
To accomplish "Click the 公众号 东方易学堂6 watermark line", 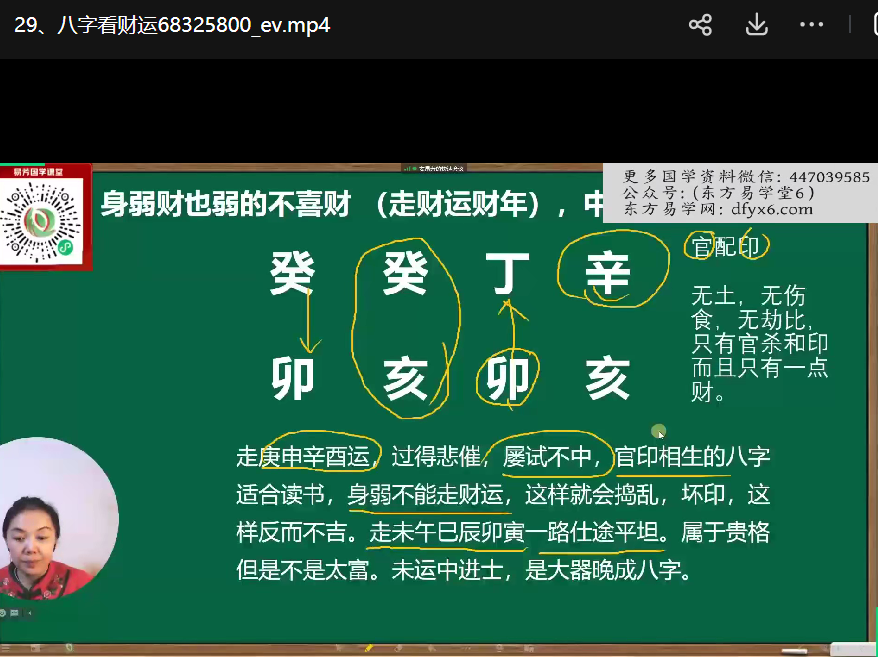I will (x=720, y=193).
